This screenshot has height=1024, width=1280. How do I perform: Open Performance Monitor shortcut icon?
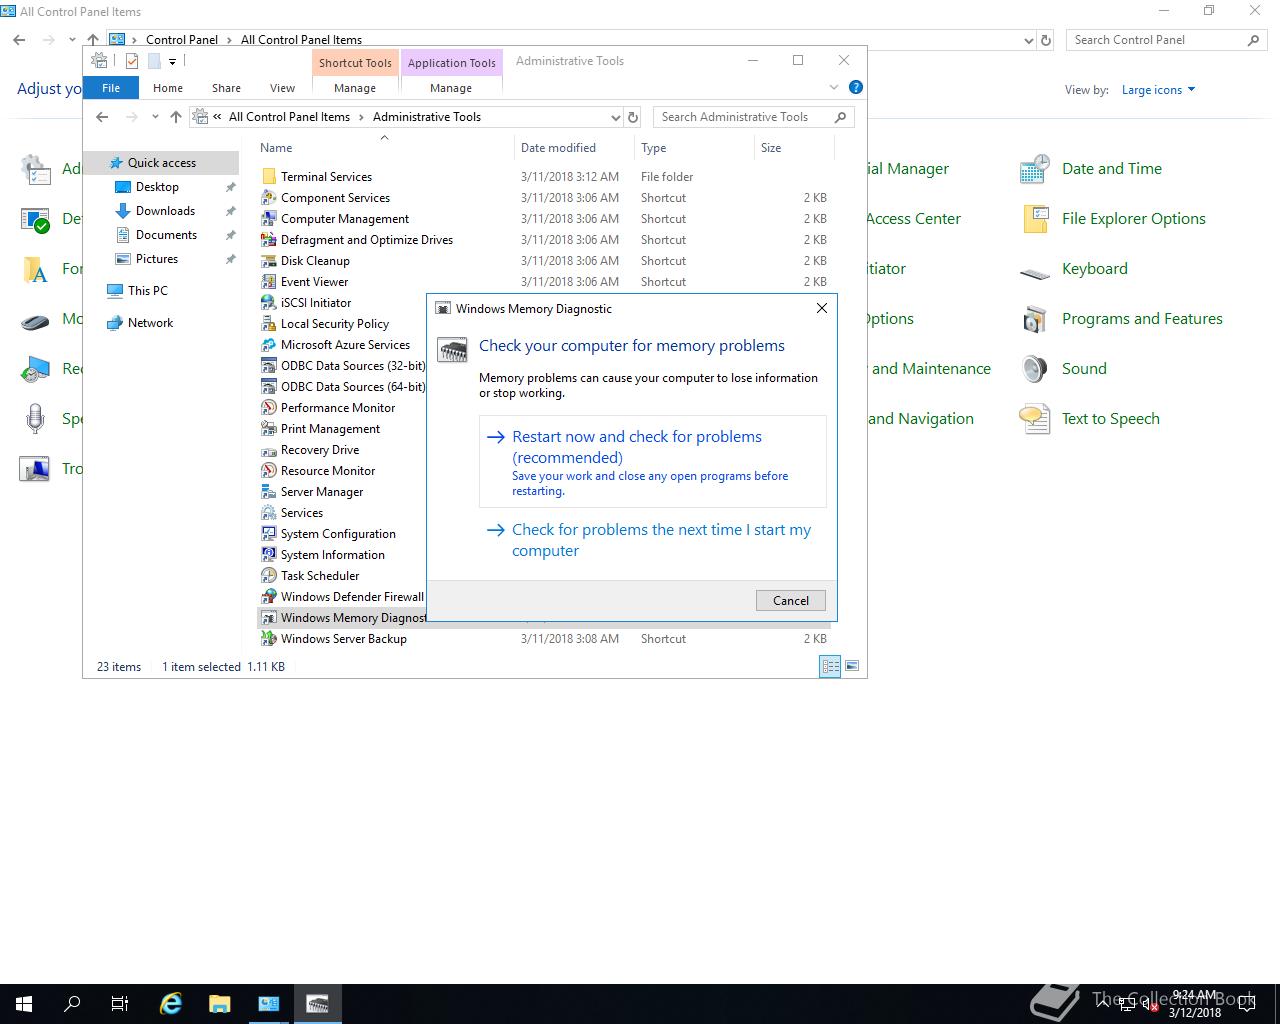(x=268, y=408)
